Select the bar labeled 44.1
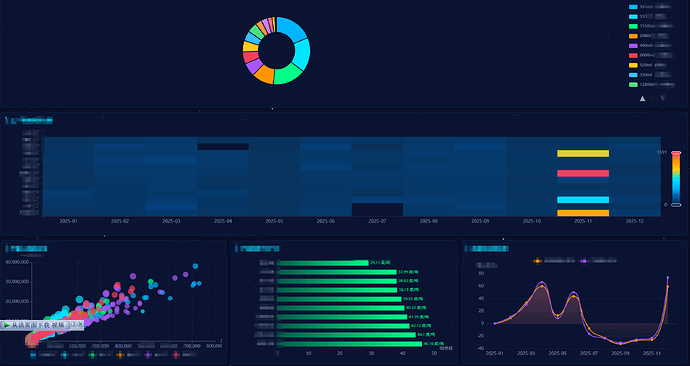Viewport: 690px width, 366px height. [x=347, y=335]
